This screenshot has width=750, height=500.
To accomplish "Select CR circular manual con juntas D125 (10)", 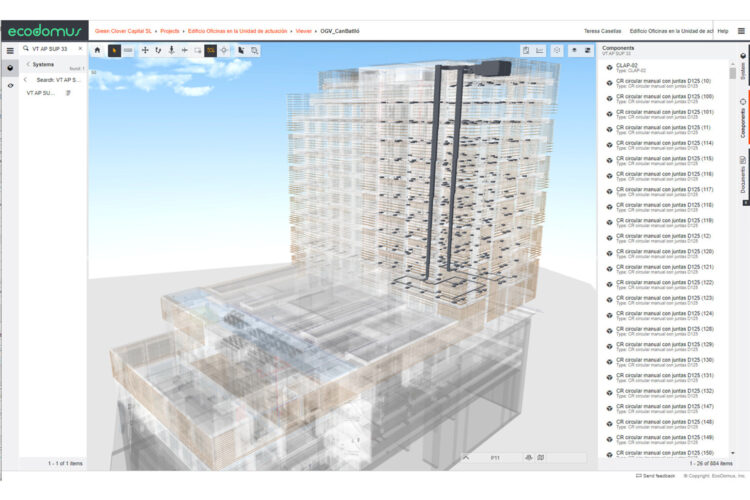I will pyautogui.click(x=664, y=83).
